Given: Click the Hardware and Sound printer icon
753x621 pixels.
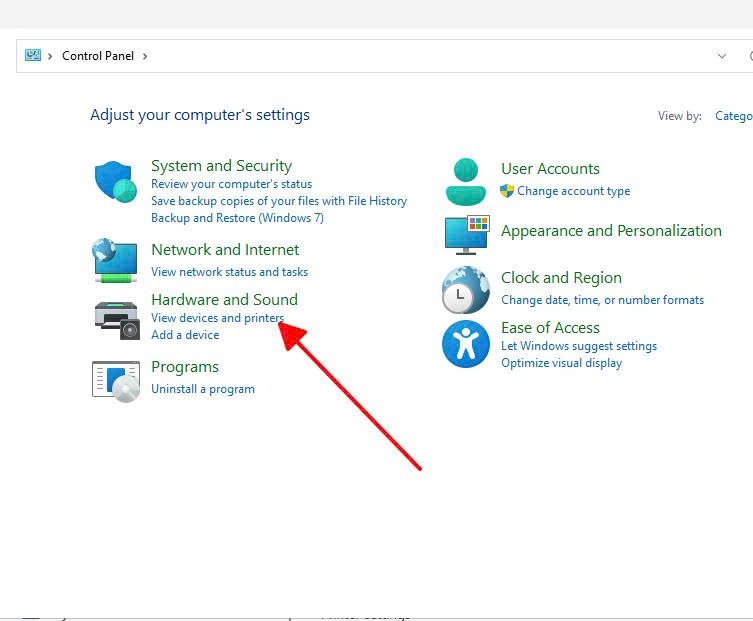Looking at the screenshot, I should click(117, 320).
